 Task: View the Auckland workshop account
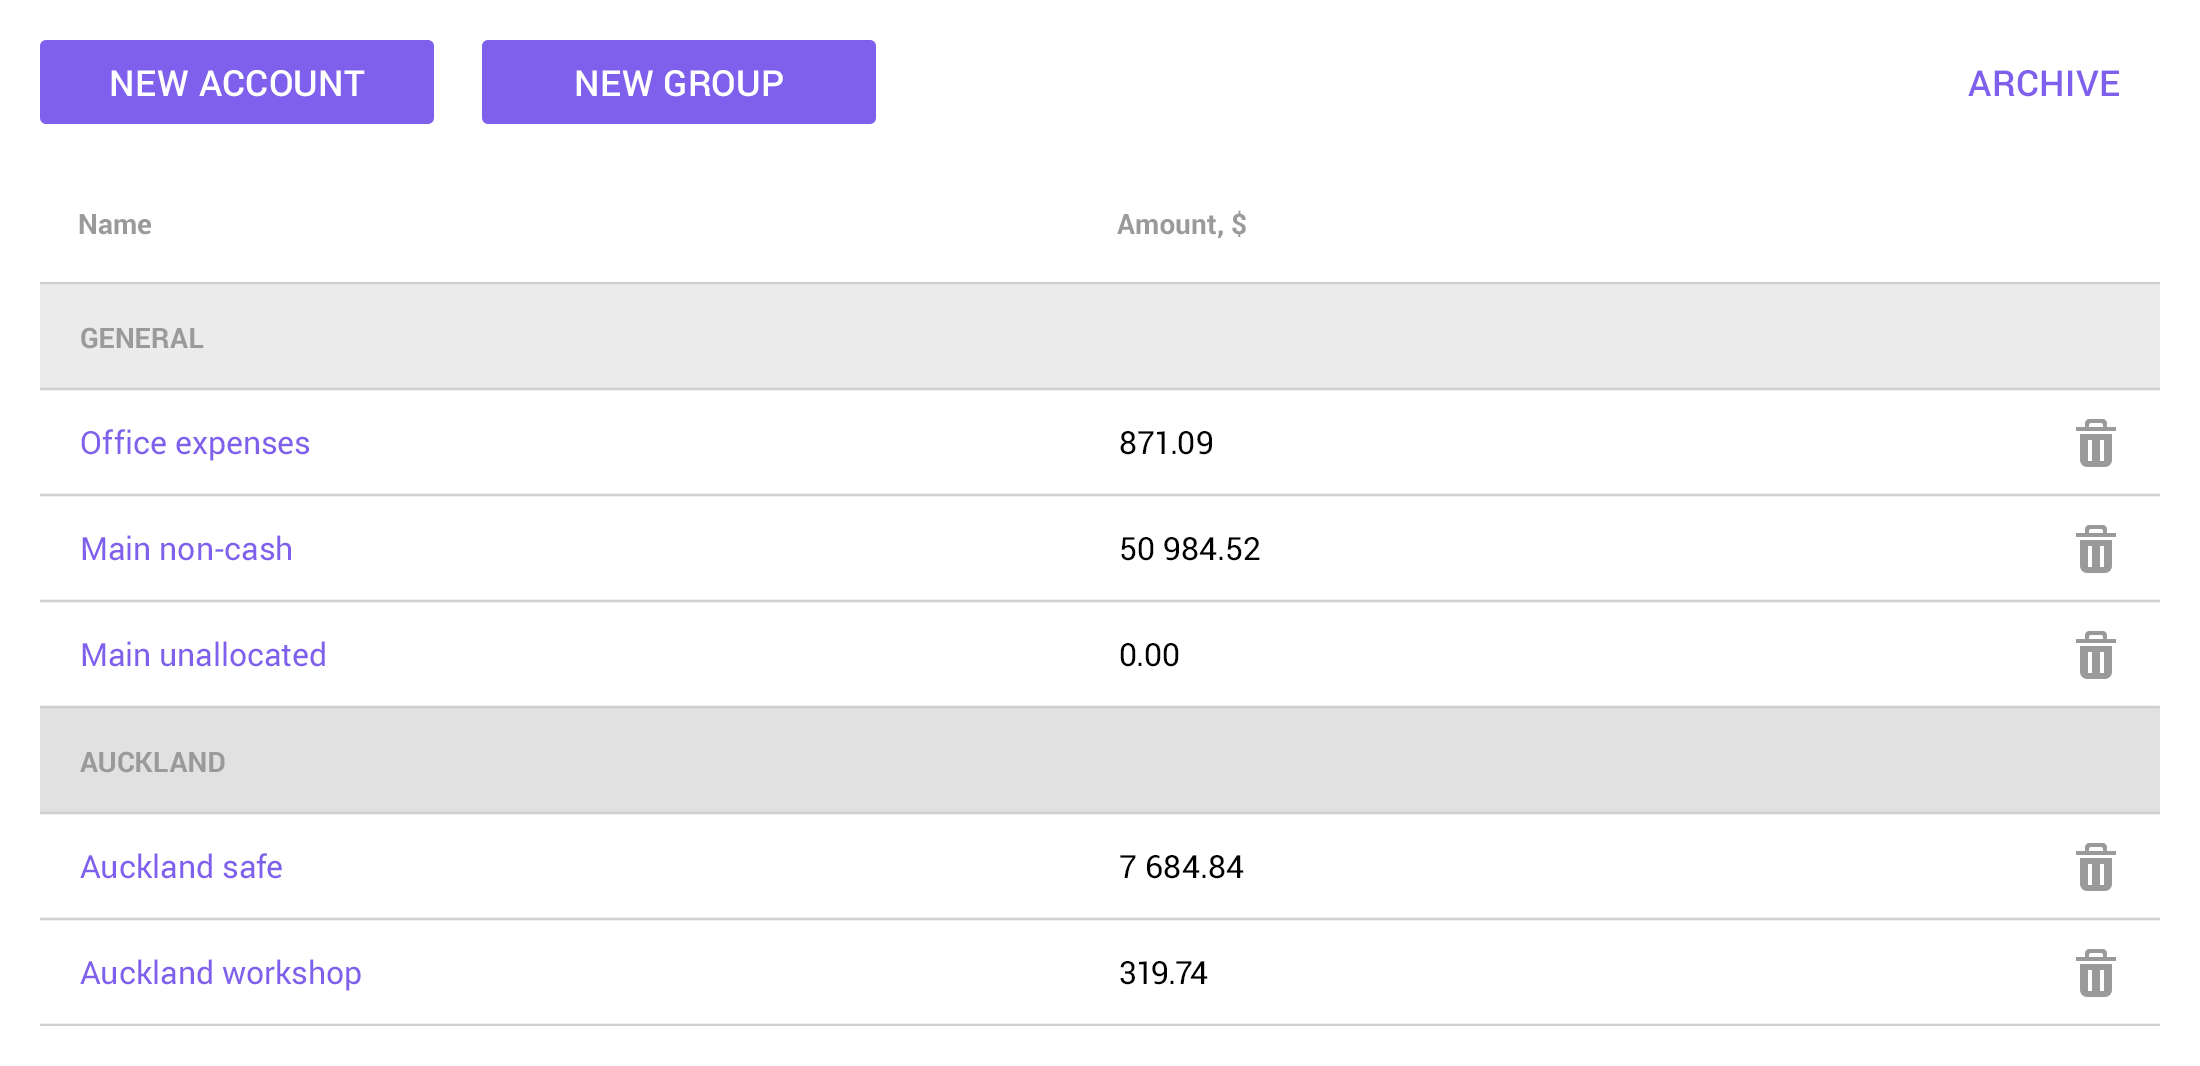click(221, 973)
